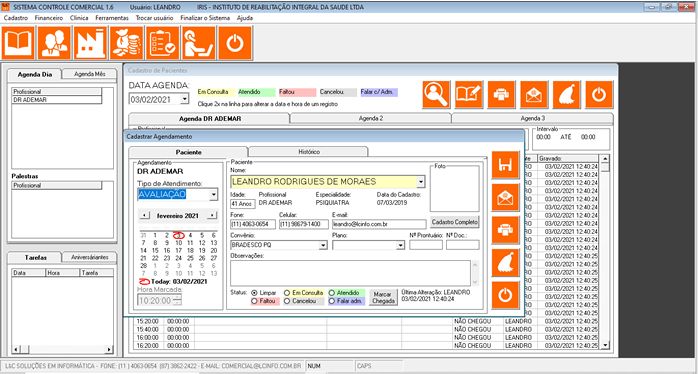The image size is (698, 374).
Task: Click the Celular input field
Action: (x=304, y=224)
